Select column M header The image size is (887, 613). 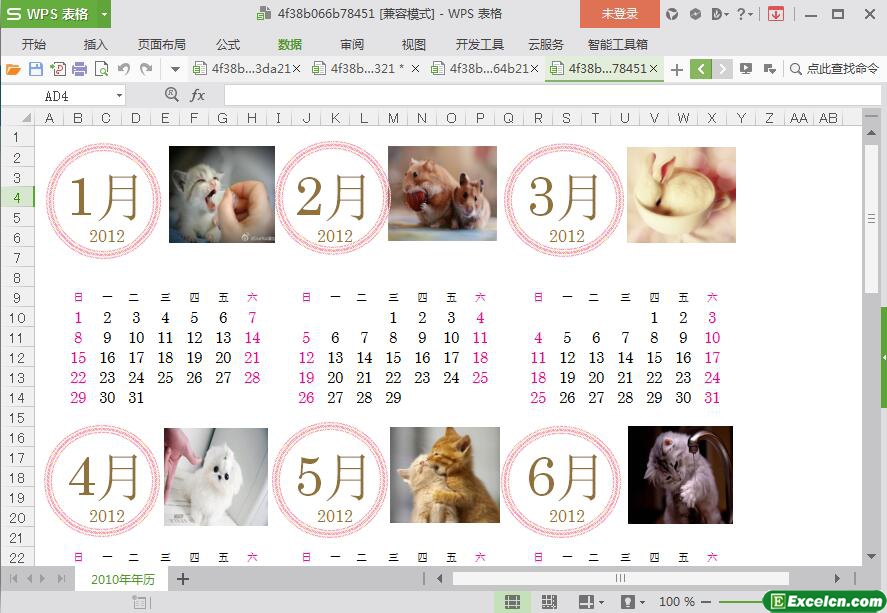click(393, 118)
